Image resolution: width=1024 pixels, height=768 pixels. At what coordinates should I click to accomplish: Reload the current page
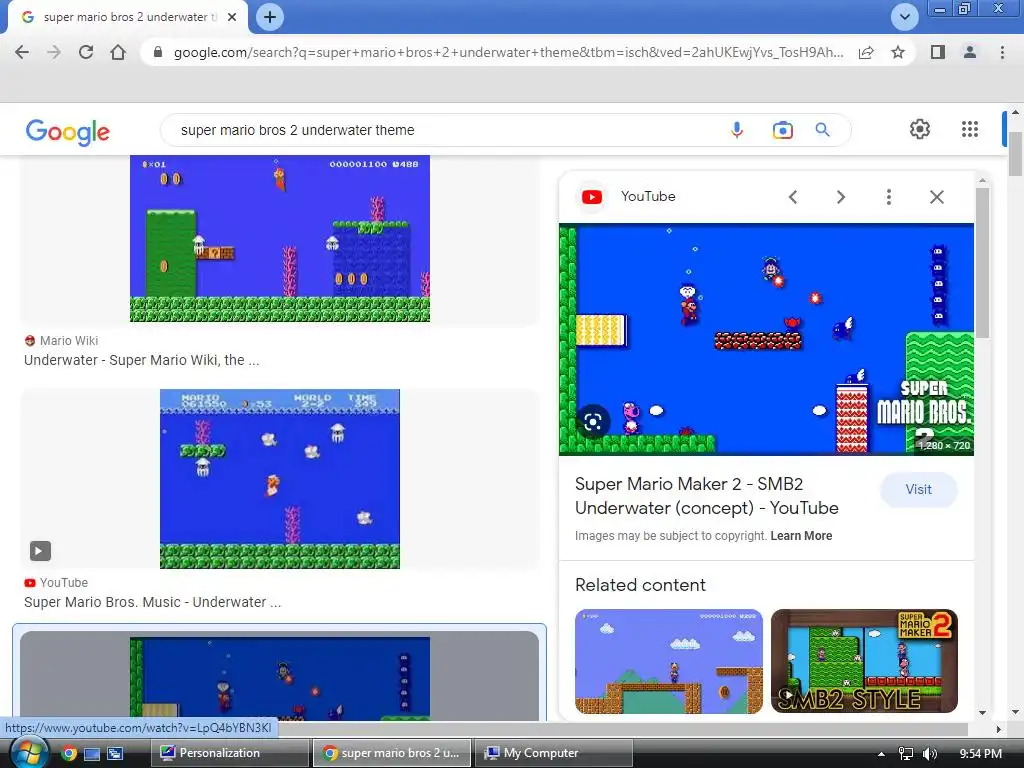click(x=86, y=52)
